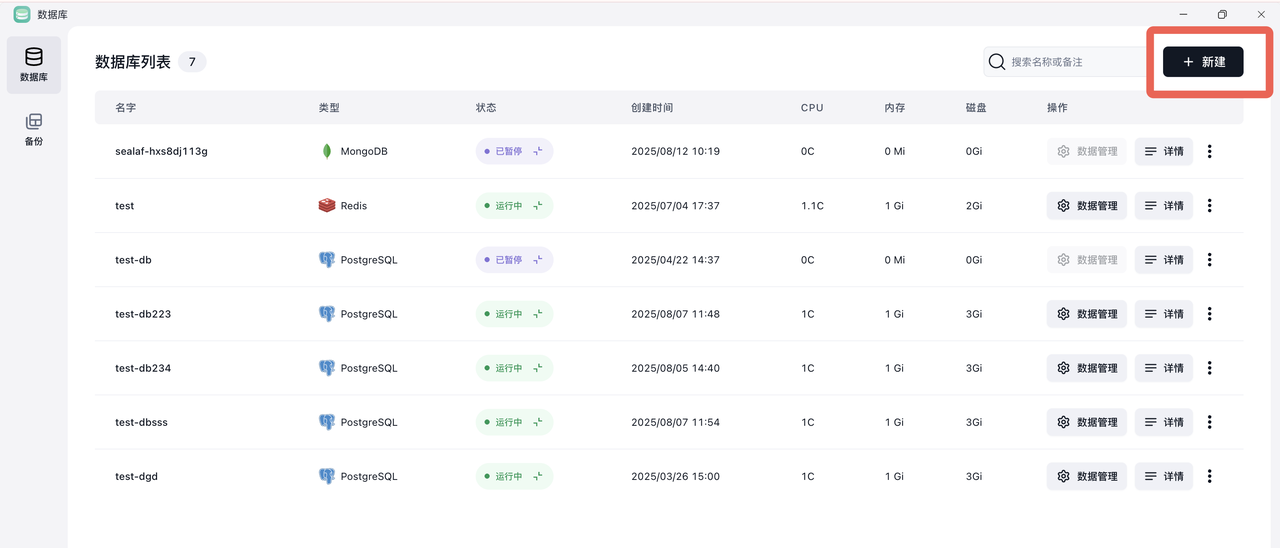Select database name test-dbsss

click(x=141, y=422)
